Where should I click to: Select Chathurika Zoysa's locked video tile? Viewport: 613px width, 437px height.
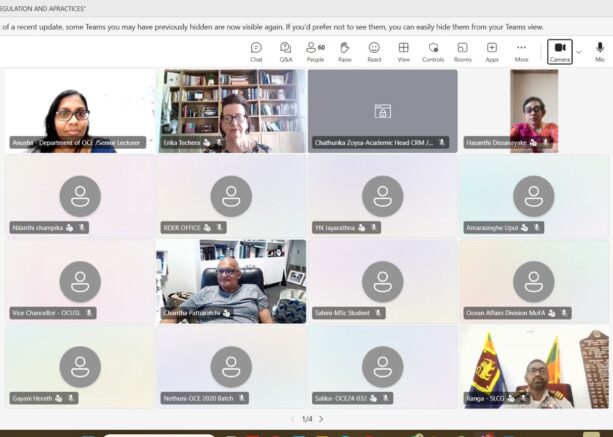pos(383,110)
